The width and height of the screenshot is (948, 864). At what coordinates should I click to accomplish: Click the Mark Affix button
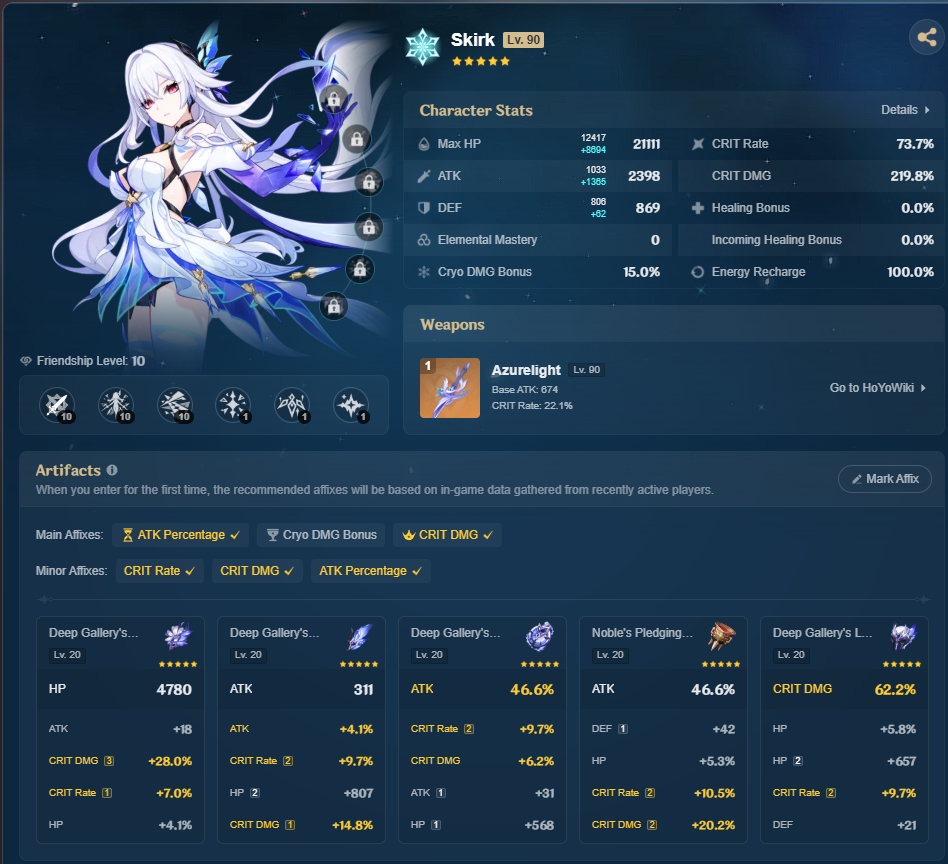tap(885, 479)
